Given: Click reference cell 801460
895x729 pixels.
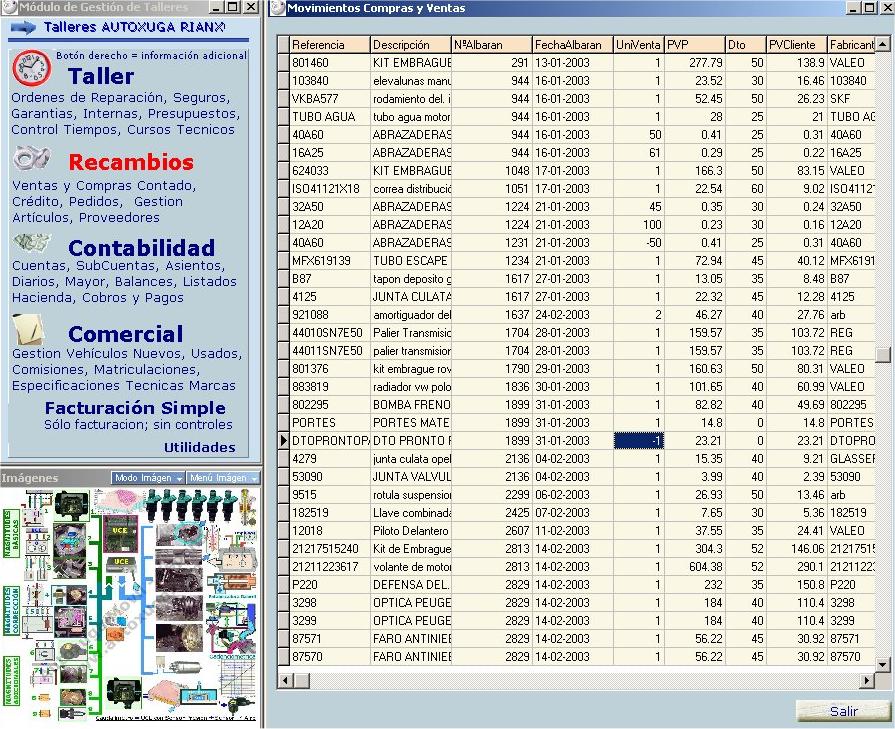Looking at the screenshot, I should pyautogui.click(x=330, y=63).
